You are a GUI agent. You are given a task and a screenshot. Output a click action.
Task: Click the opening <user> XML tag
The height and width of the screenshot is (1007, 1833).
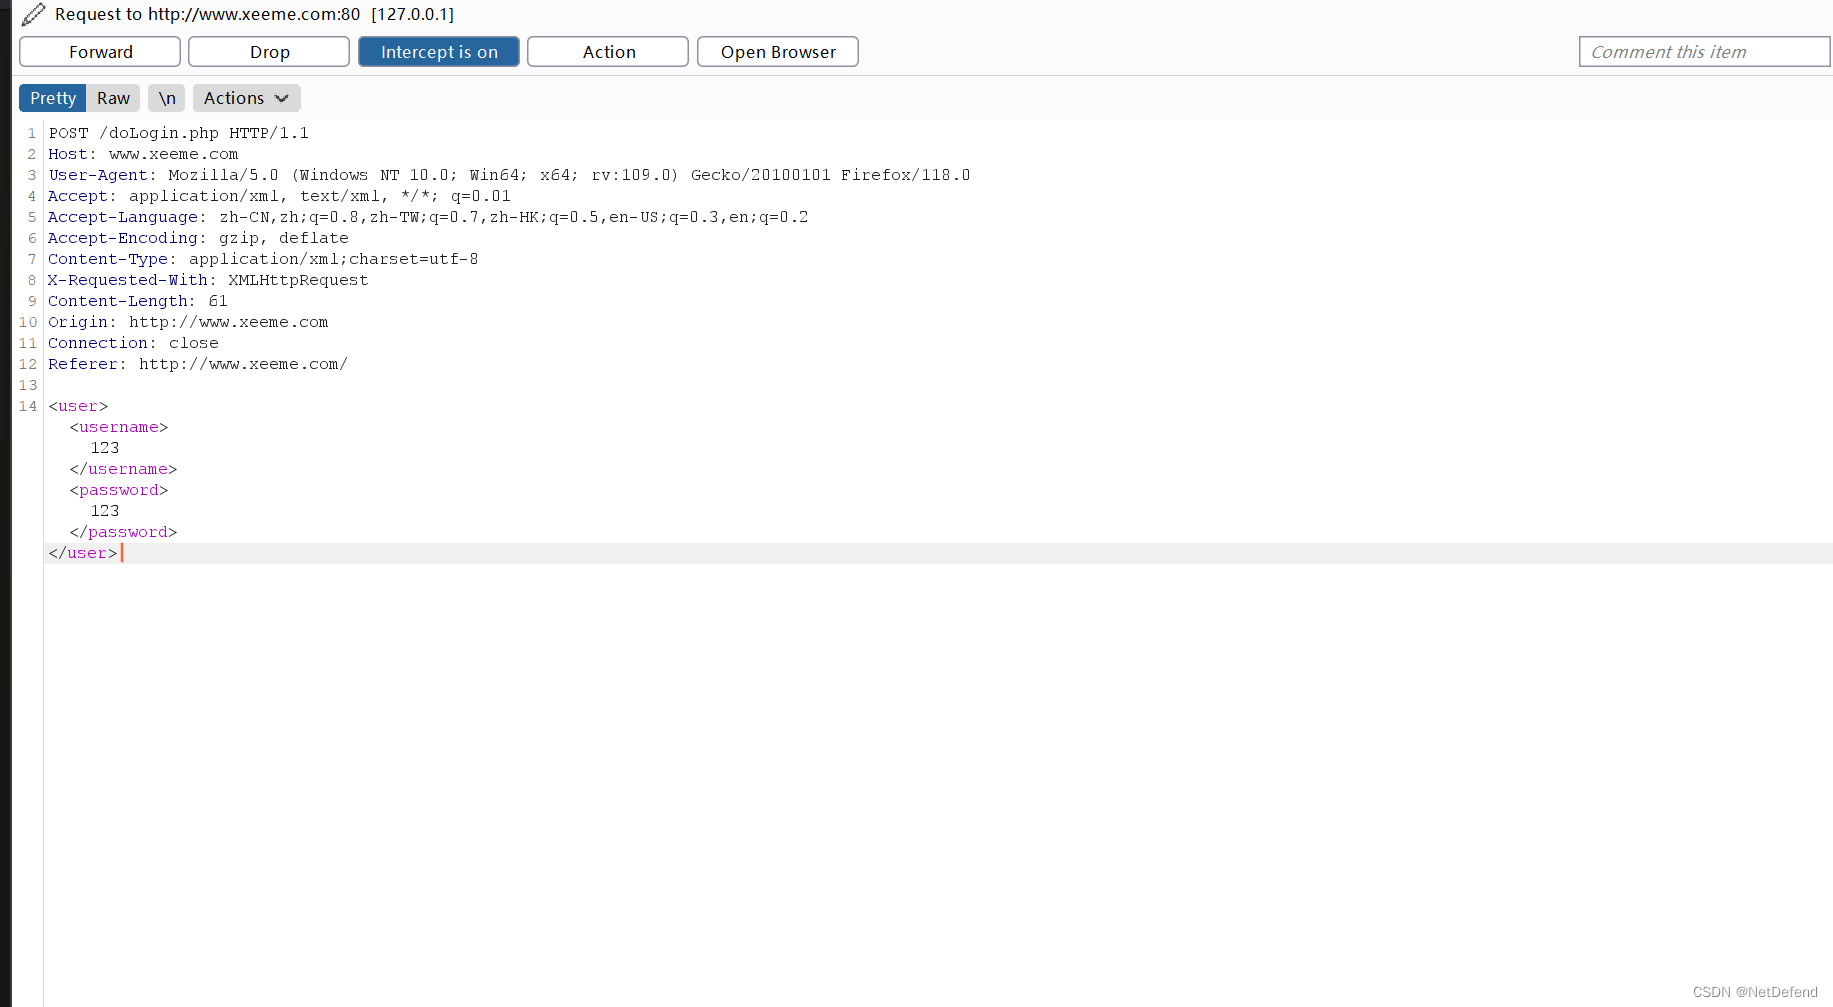(78, 406)
